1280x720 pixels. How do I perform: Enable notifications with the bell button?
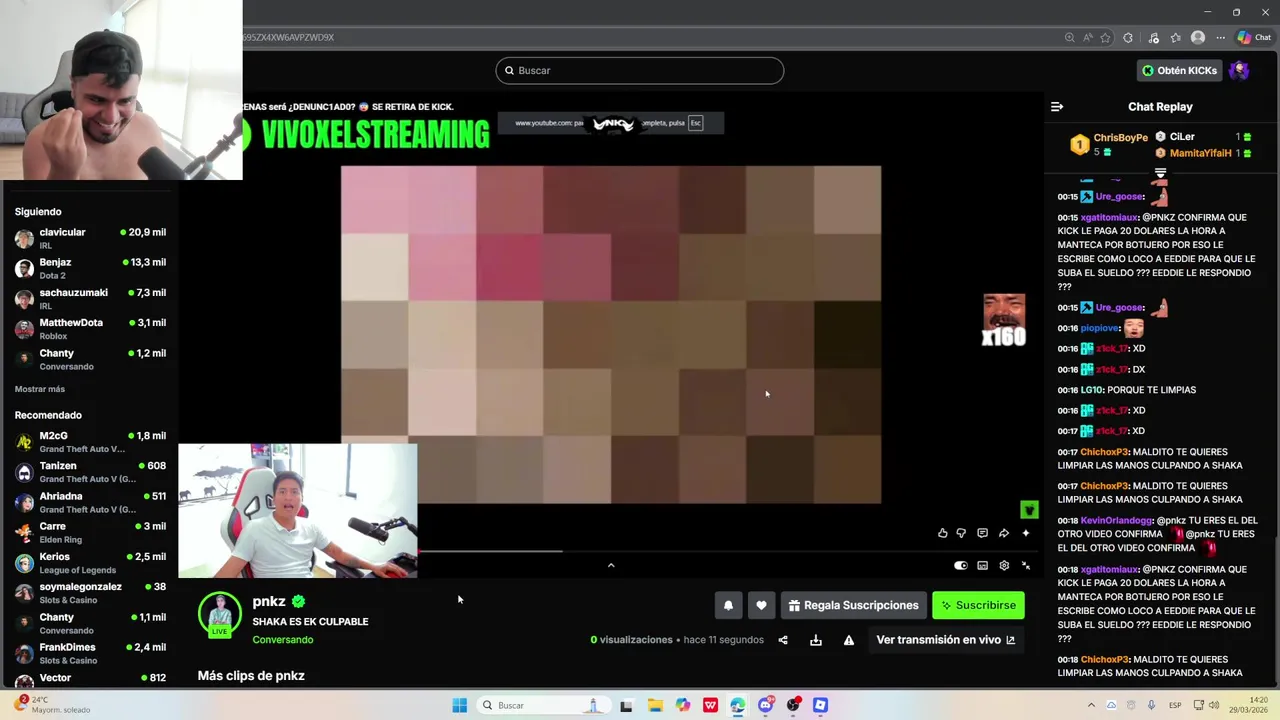728,605
